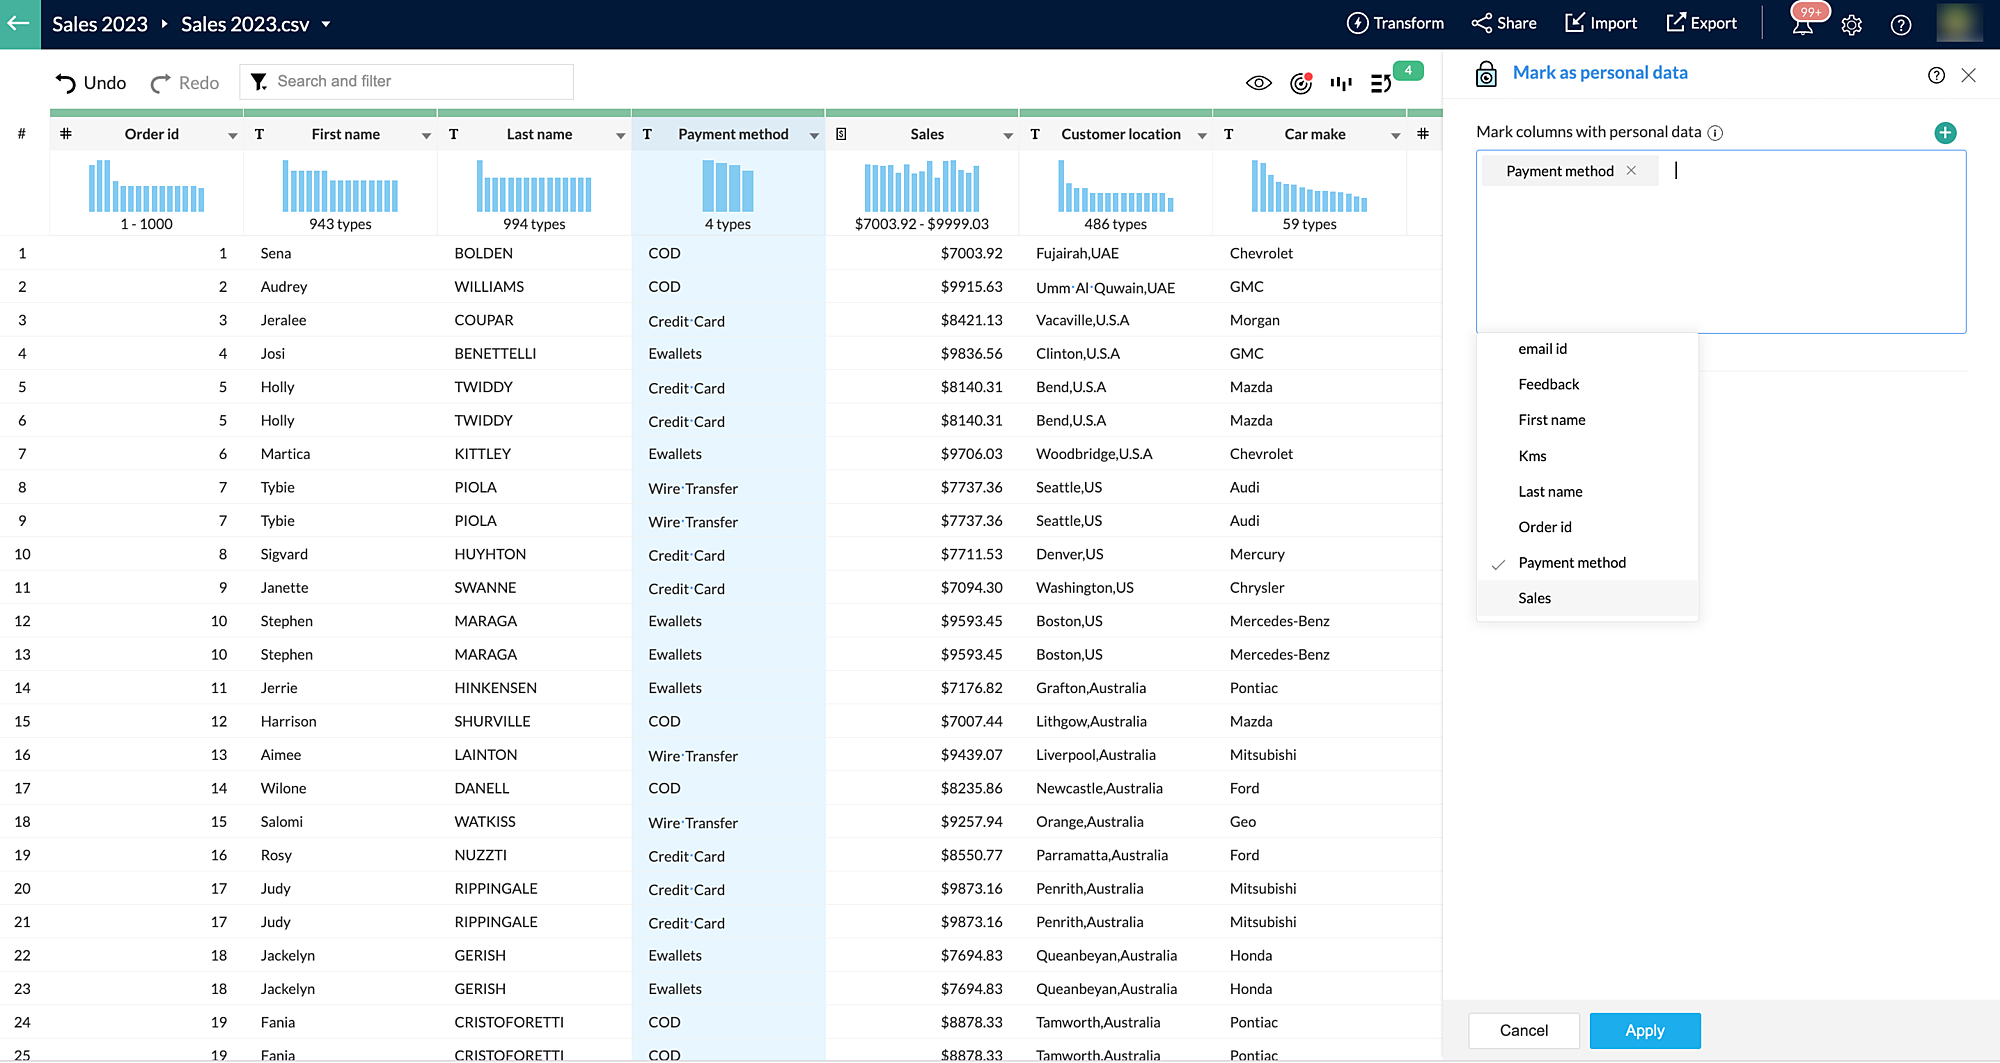This screenshot has width=2000, height=1063.
Task: Open the settings gear icon
Action: pos(1851,25)
